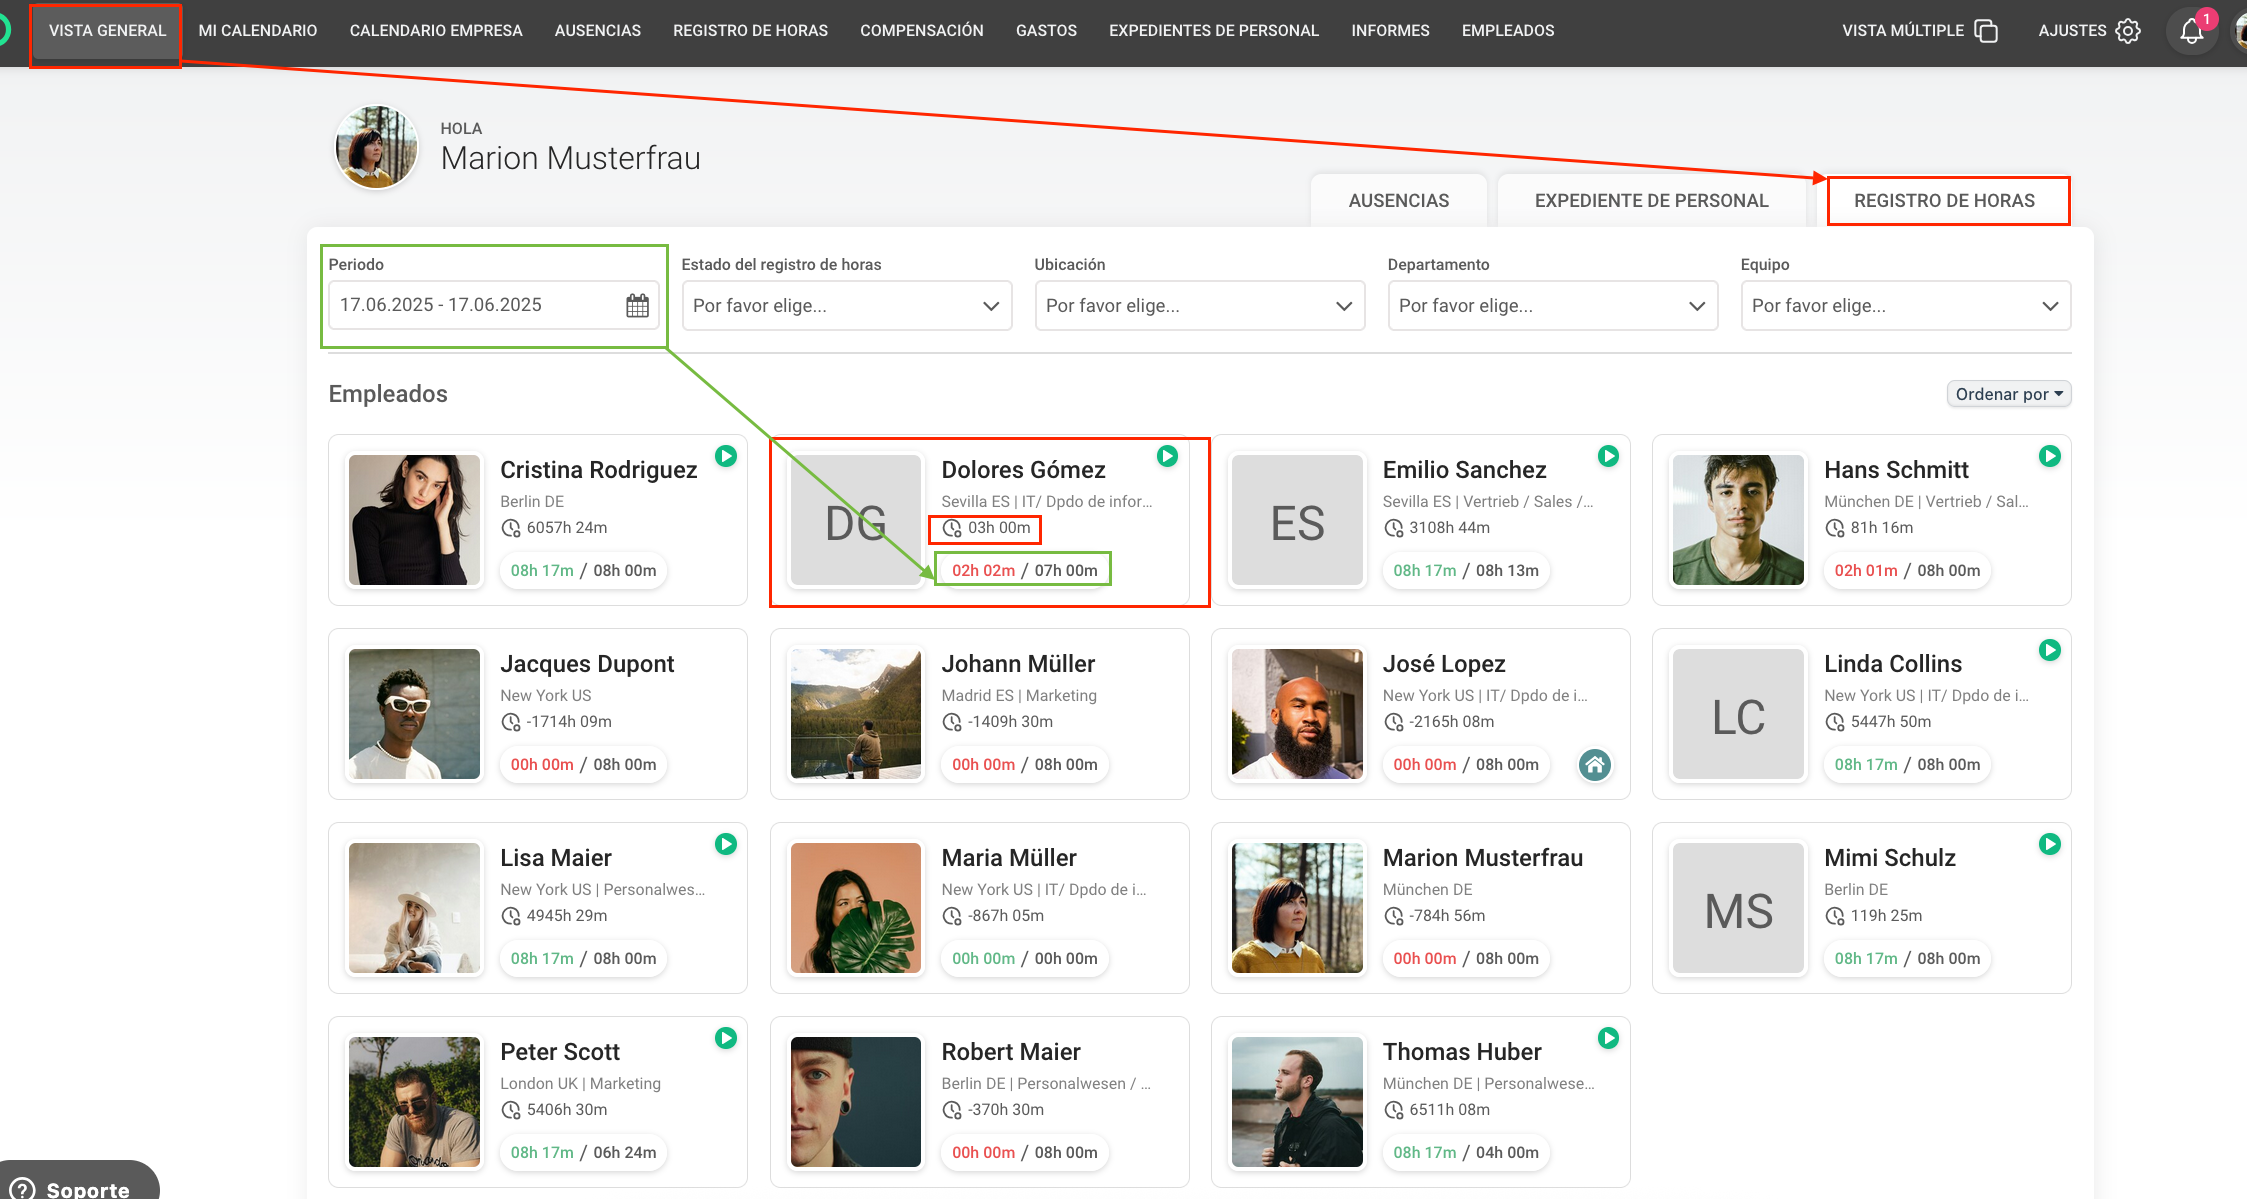Expand the Ubicación dropdown
This screenshot has height=1199, width=2247.
[x=1199, y=305]
